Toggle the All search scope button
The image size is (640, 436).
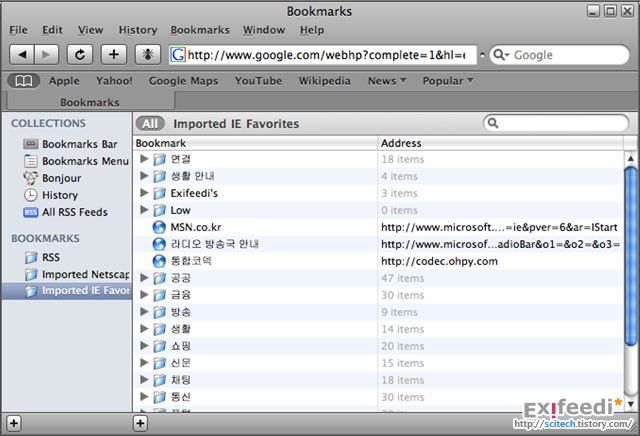(150, 124)
